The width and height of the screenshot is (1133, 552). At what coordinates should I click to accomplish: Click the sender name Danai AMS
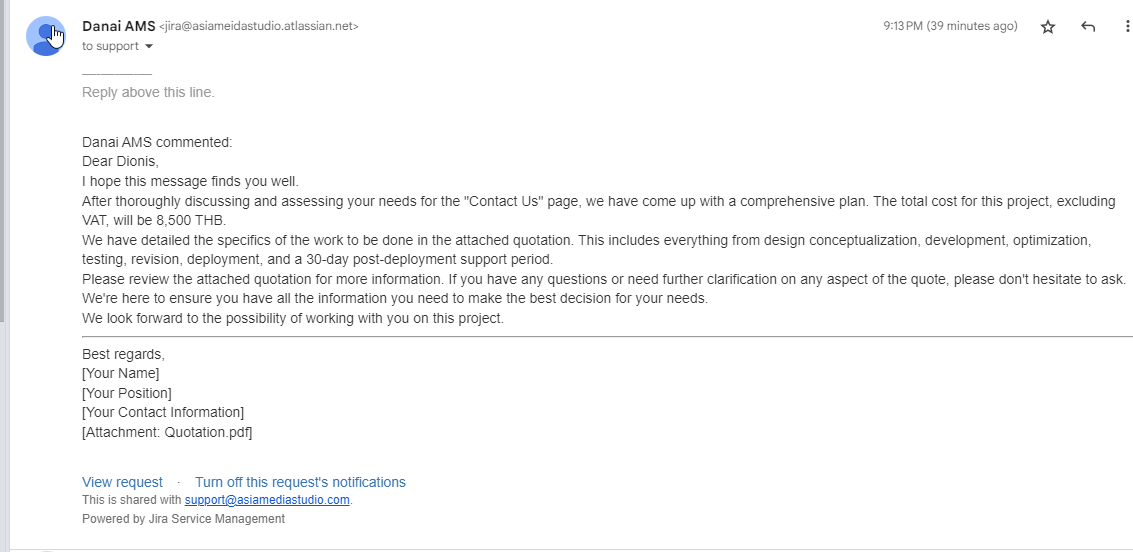(x=119, y=26)
